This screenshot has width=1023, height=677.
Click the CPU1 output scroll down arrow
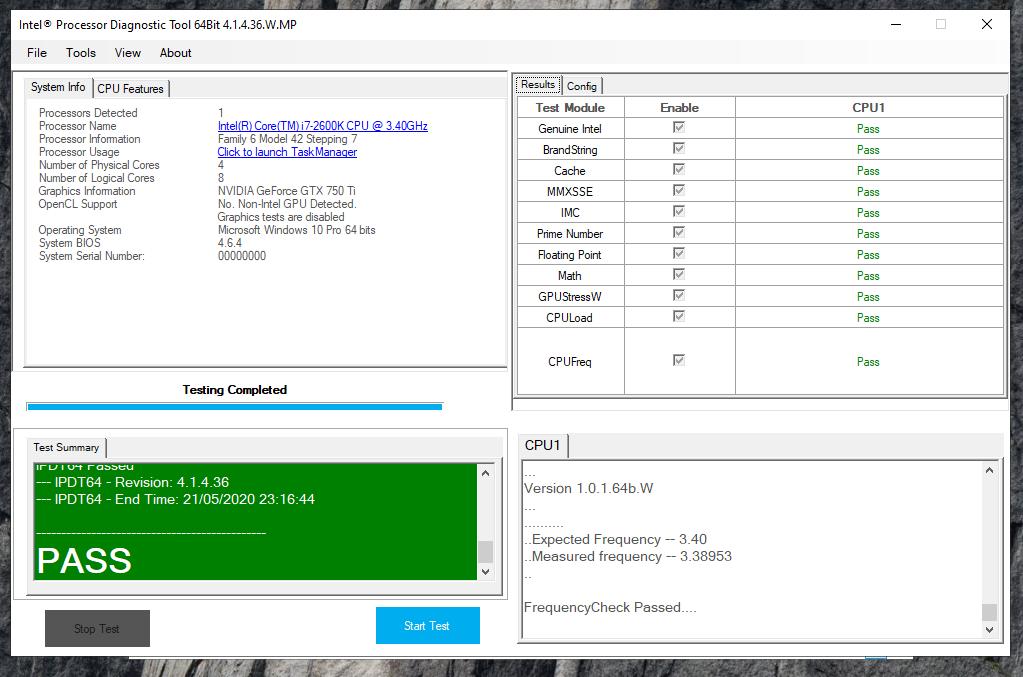click(990, 629)
